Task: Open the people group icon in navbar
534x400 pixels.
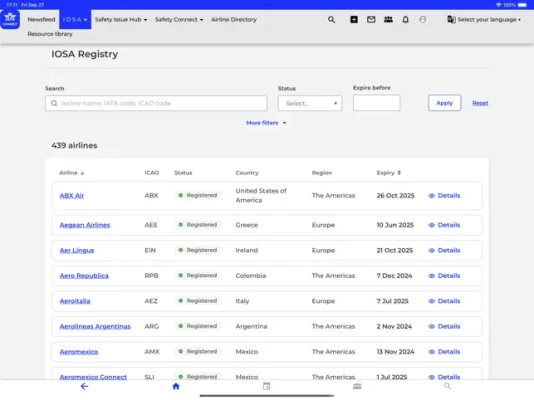Action: 388,19
